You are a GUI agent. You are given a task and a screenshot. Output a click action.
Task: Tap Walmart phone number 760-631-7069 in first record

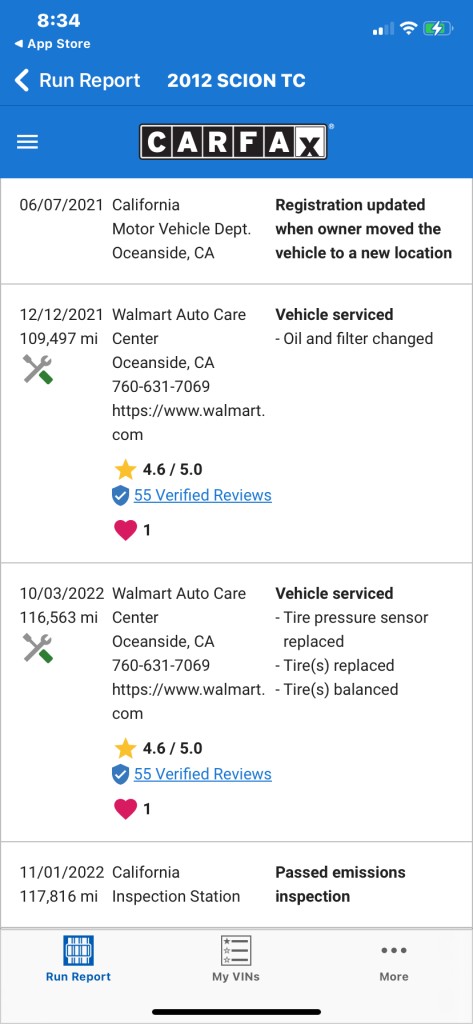pyautogui.click(x=161, y=387)
